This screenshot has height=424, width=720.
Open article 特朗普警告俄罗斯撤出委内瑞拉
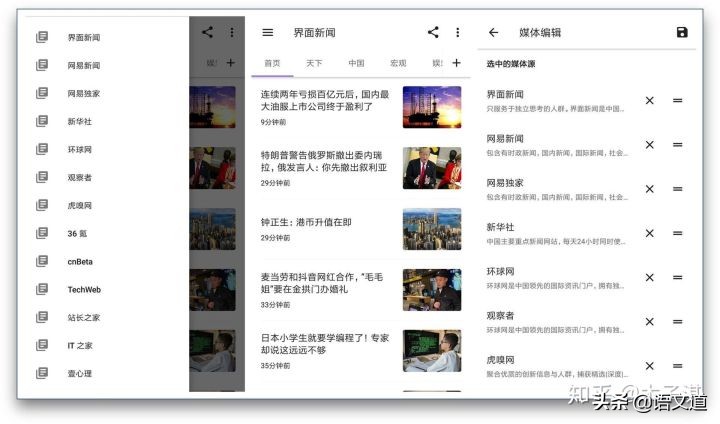[x=324, y=161]
